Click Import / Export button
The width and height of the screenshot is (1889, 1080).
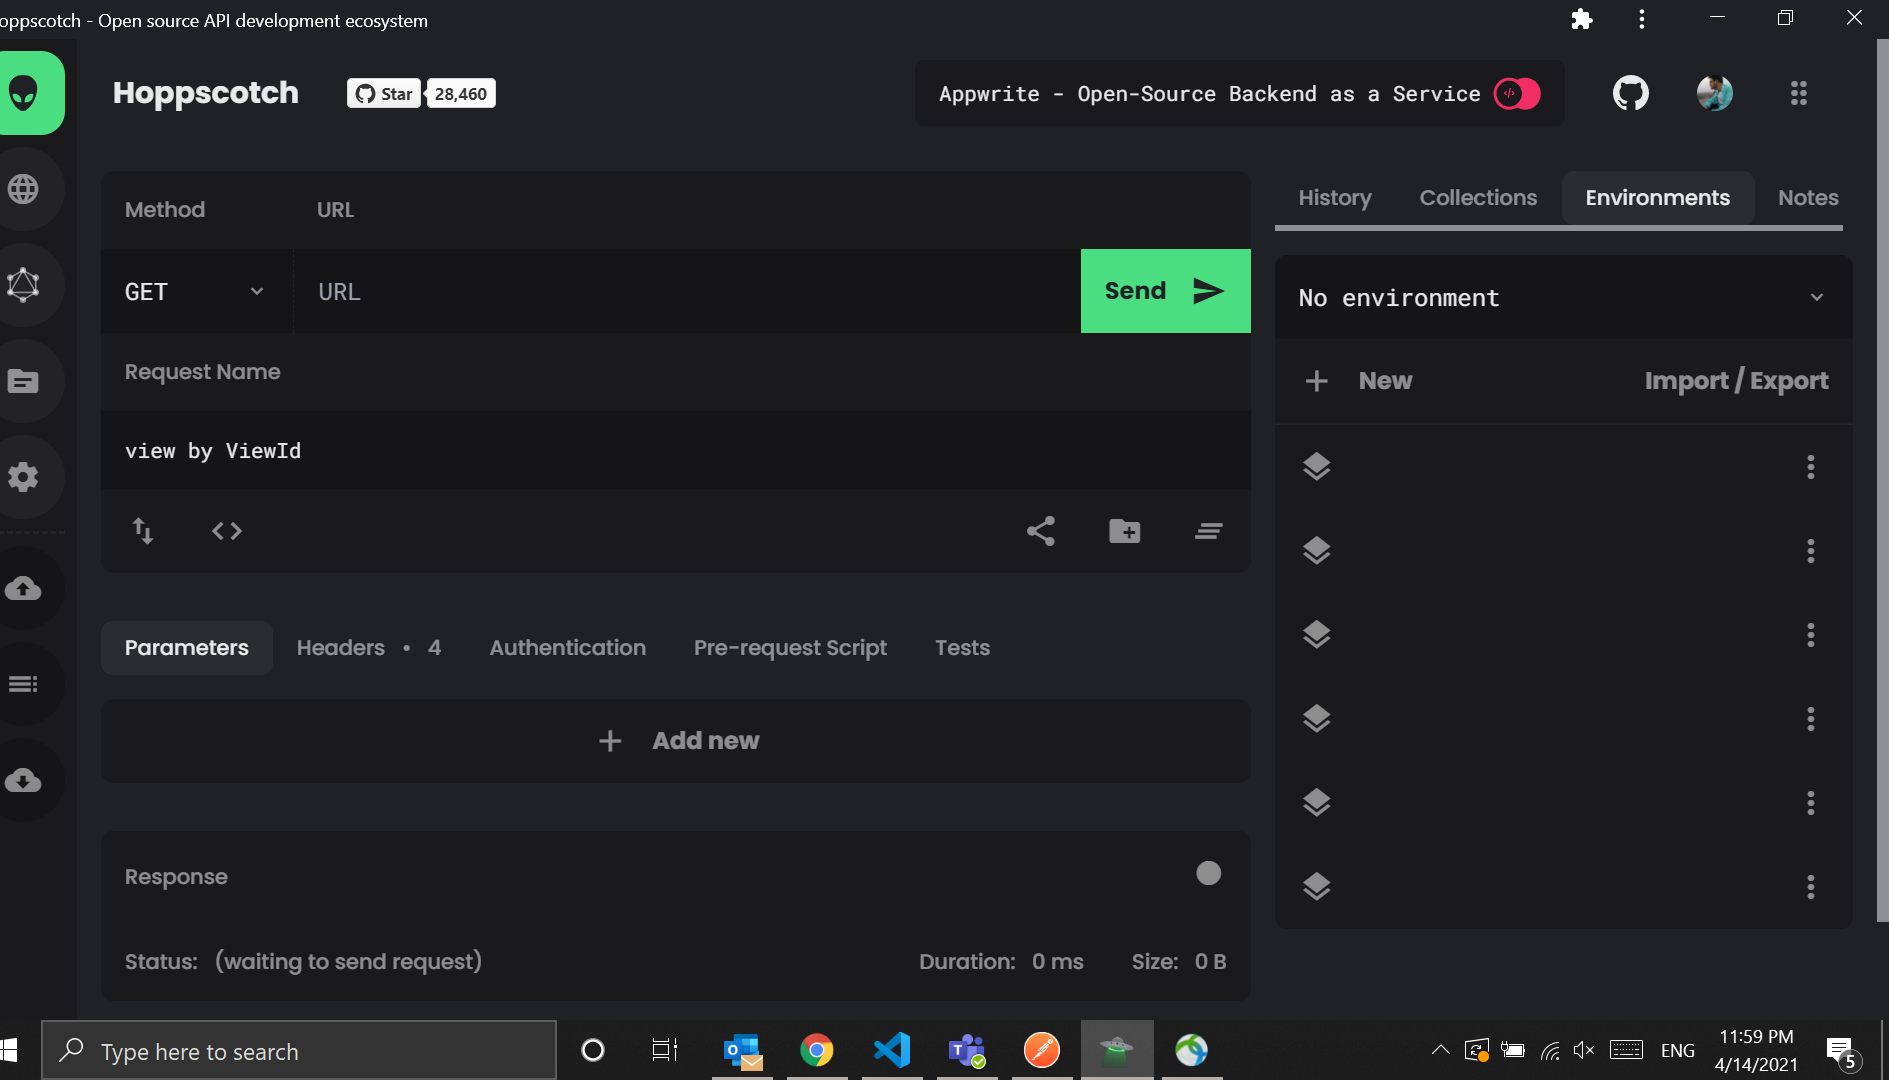[1736, 381]
